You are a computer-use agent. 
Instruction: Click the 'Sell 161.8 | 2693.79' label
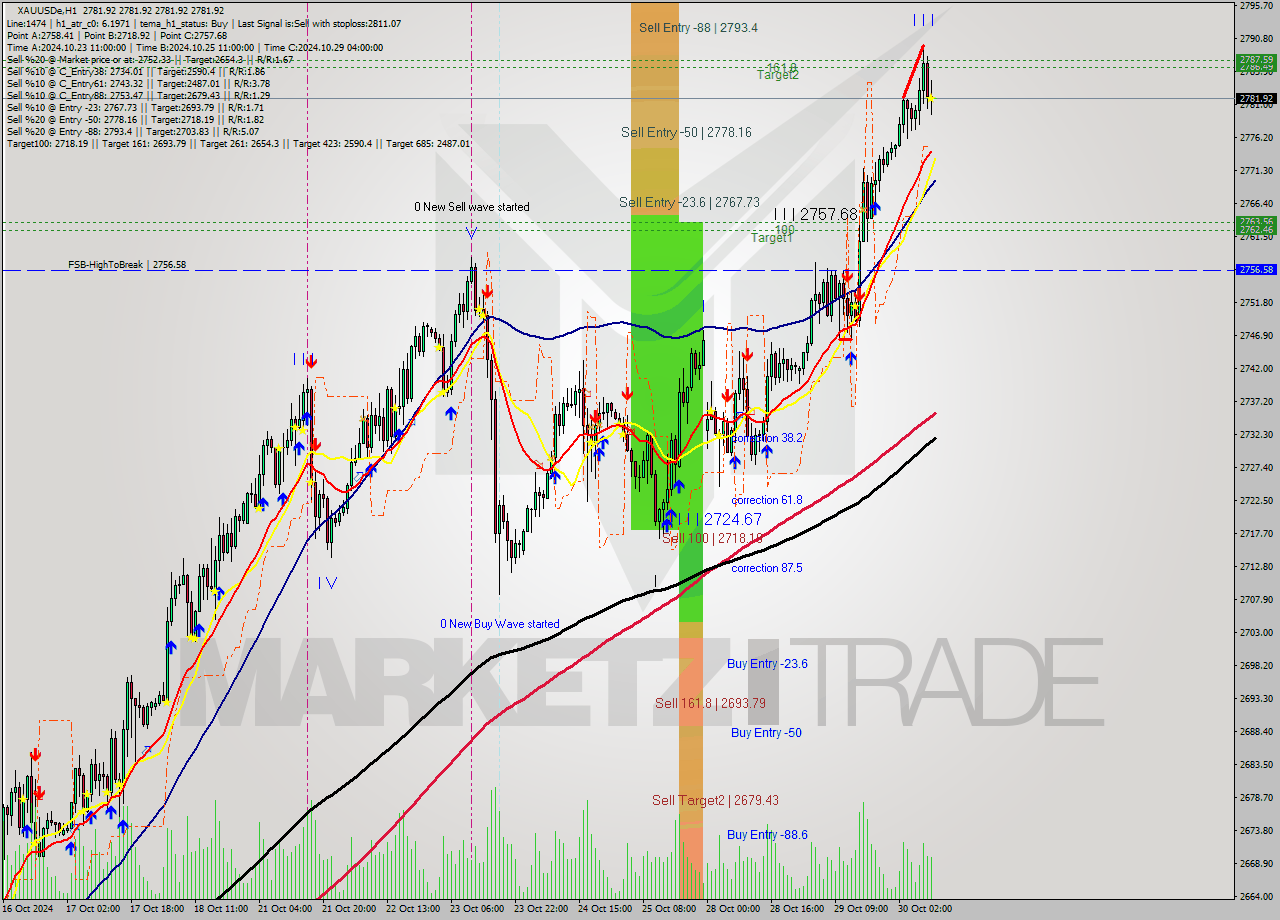[710, 703]
